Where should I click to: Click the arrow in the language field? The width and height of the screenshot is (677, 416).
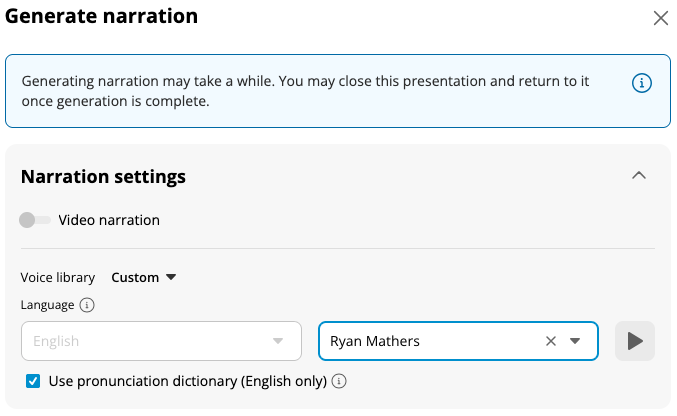pyautogui.click(x=278, y=341)
